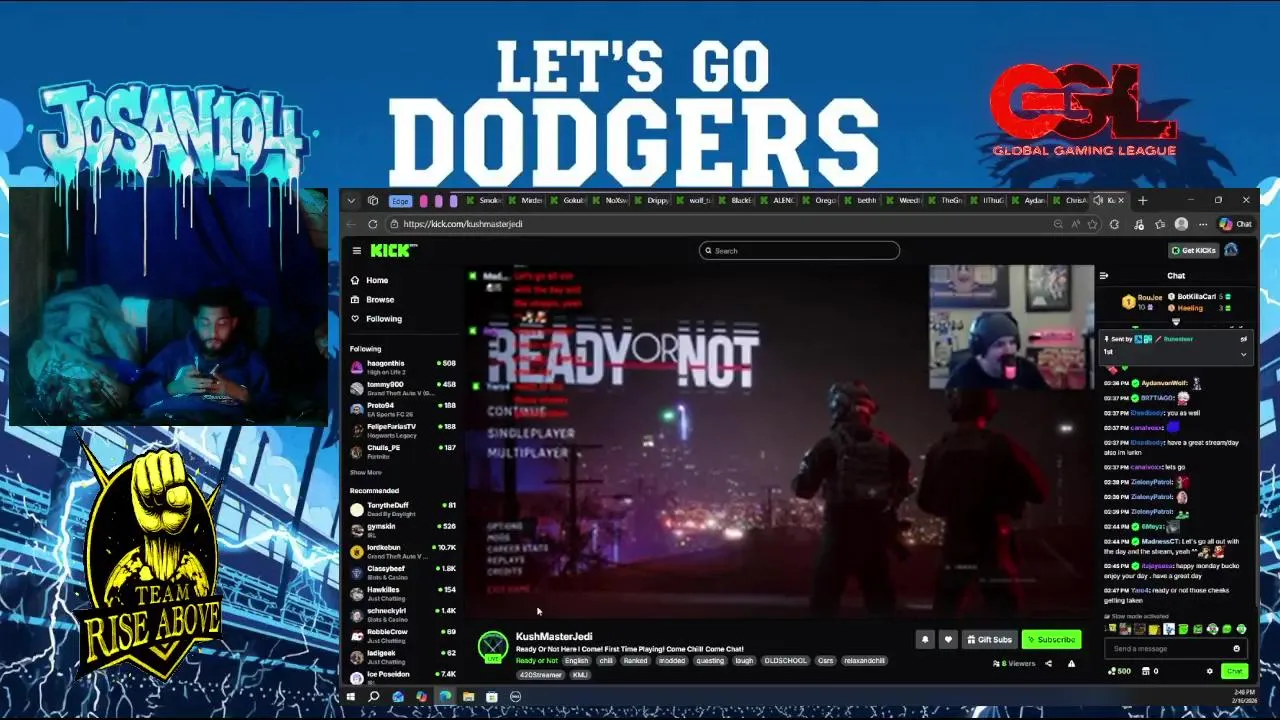The height and width of the screenshot is (720, 1280).
Task: Click the browser address bar URL
Action: [463, 224]
